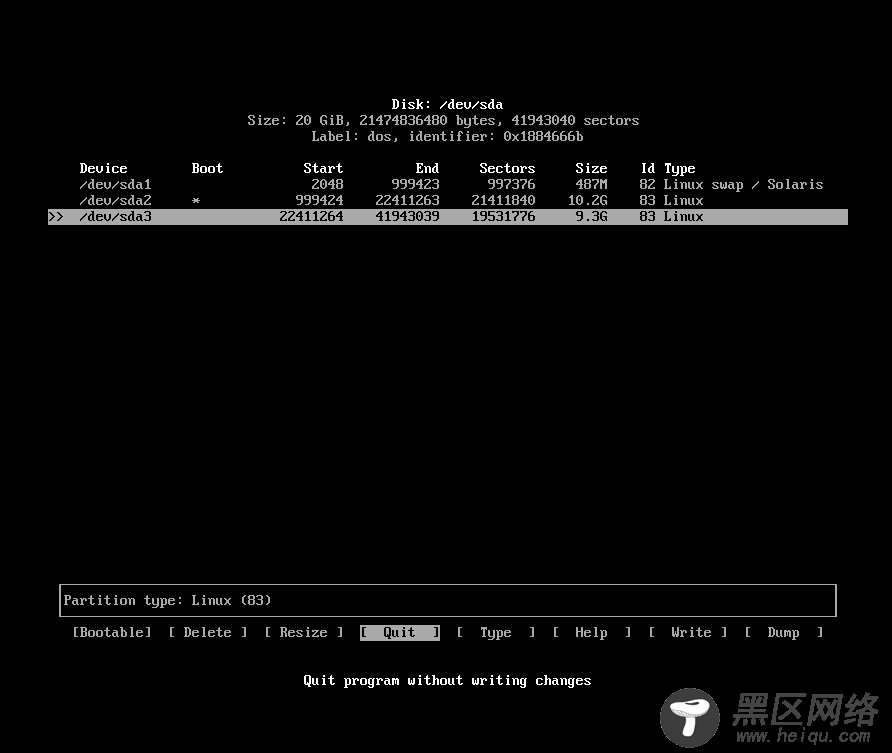Choose the Delete menu option
Image resolution: width=892 pixels, height=753 pixels.
[x=208, y=632]
